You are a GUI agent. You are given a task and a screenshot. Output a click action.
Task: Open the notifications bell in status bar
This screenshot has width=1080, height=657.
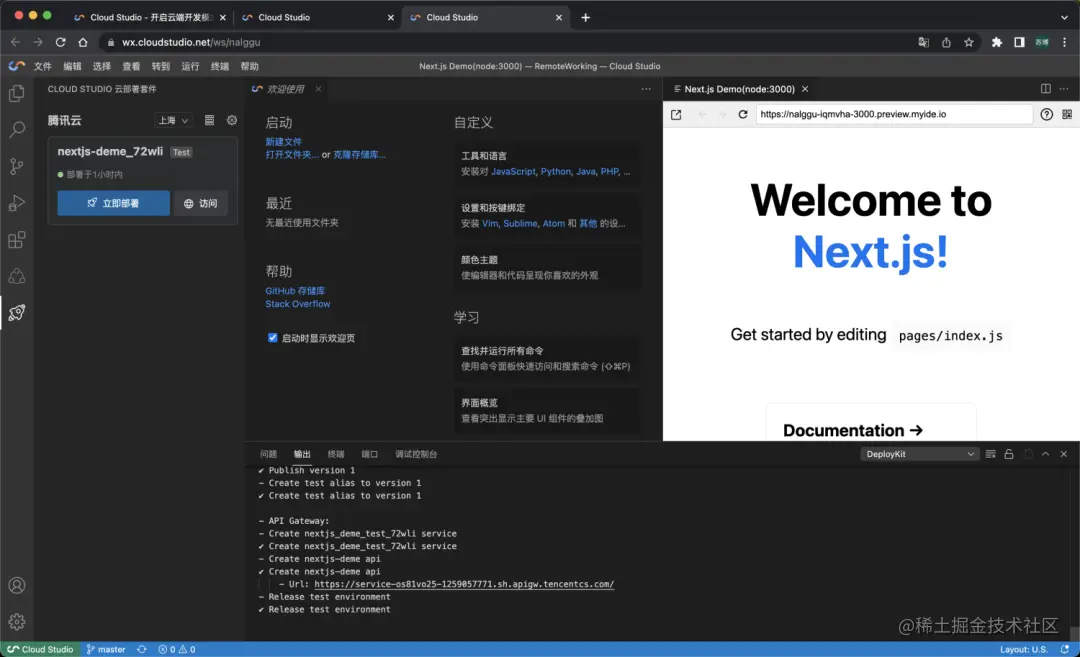click(1065, 649)
